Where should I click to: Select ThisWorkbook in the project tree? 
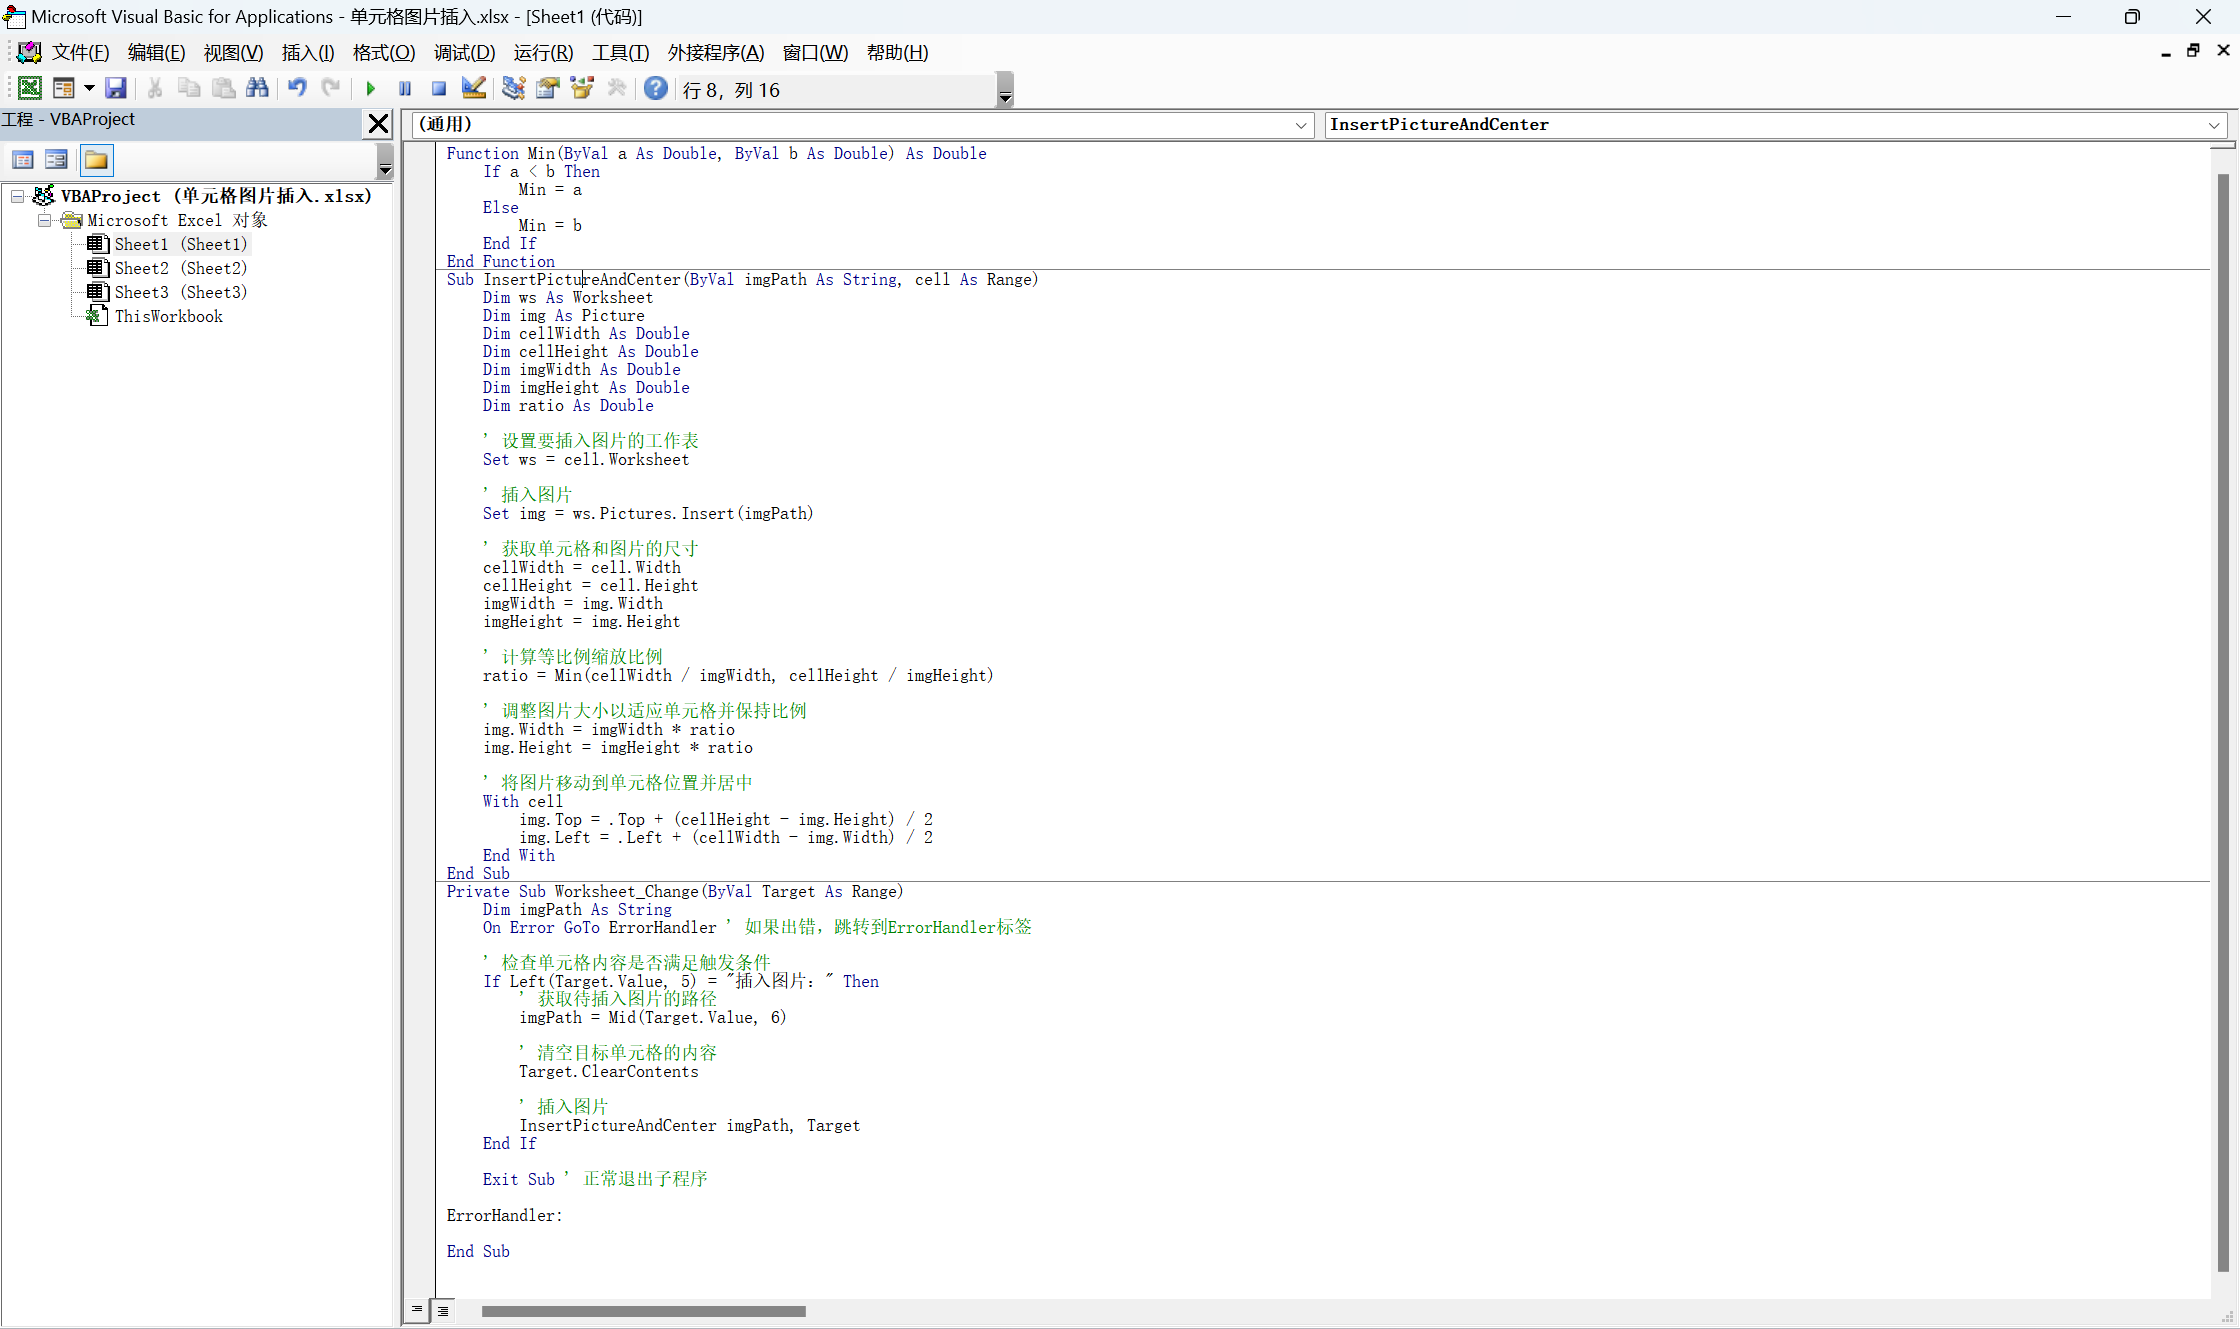168,316
